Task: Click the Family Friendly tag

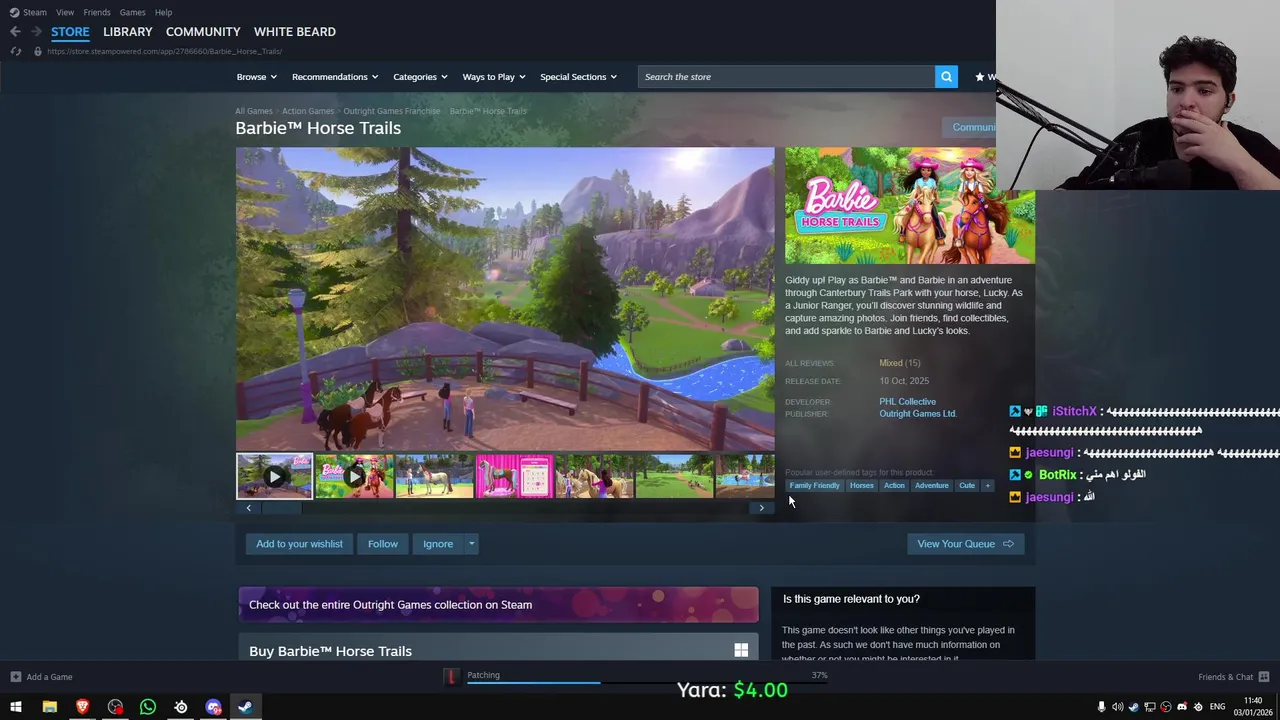Action: point(815,486)
